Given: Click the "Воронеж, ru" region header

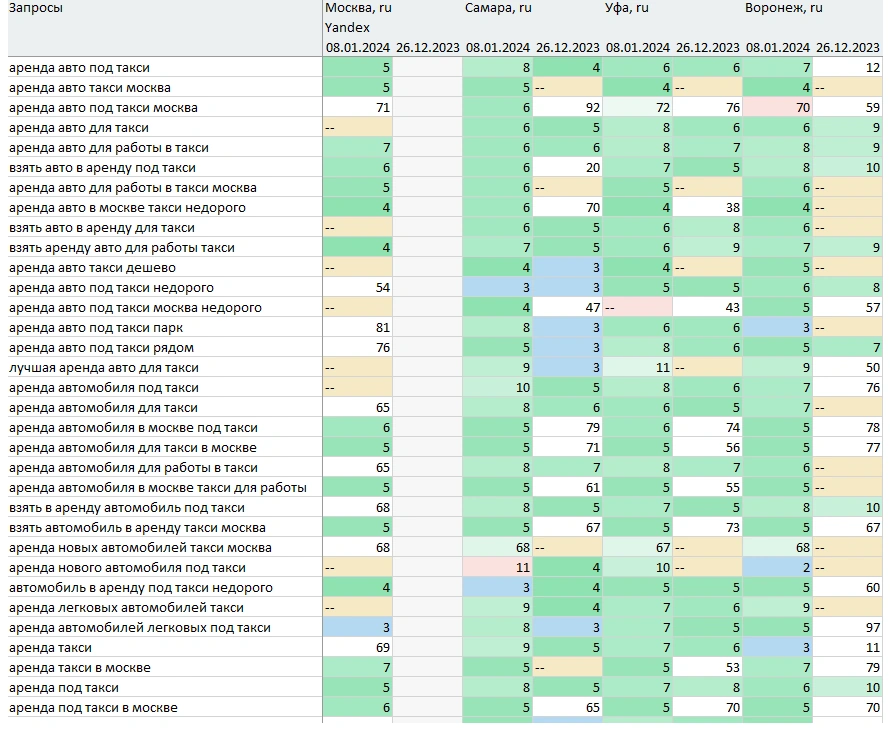Looking at the screenshot, I should pos(783,8).
